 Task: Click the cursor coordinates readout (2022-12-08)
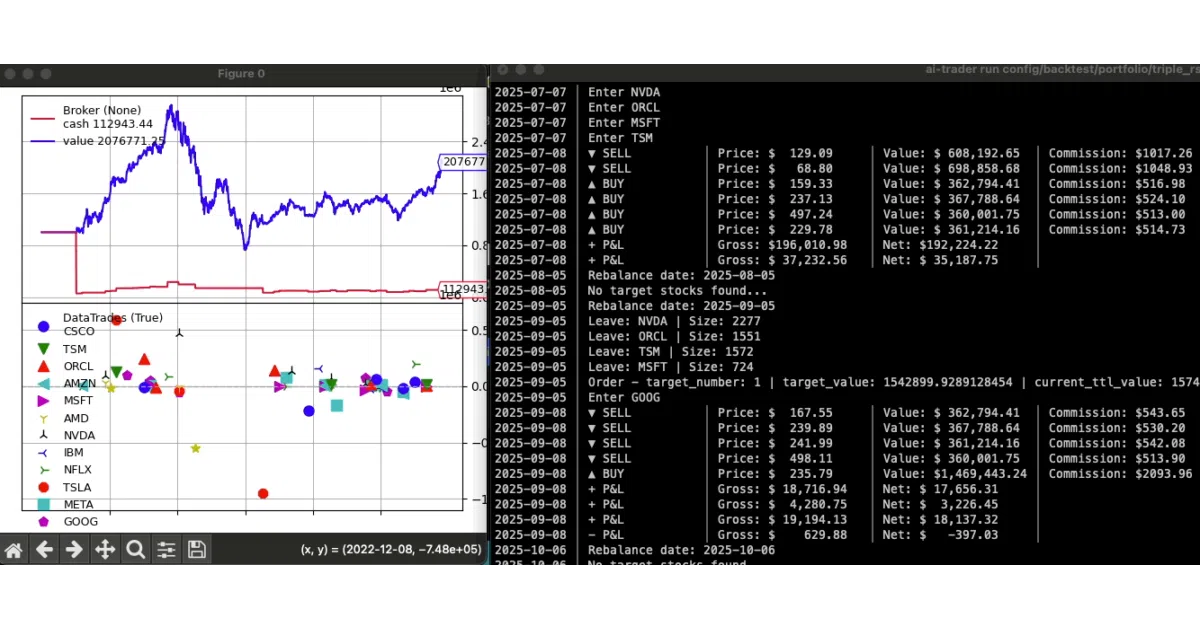click(391, 549)
